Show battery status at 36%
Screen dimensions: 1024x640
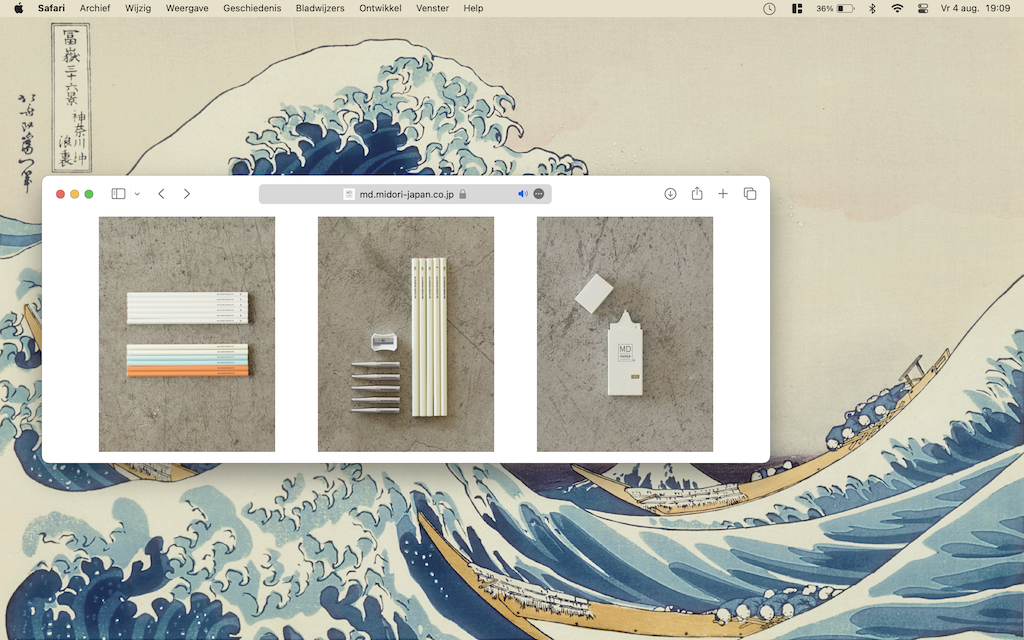pyautogui.click(x=835, y=8)
